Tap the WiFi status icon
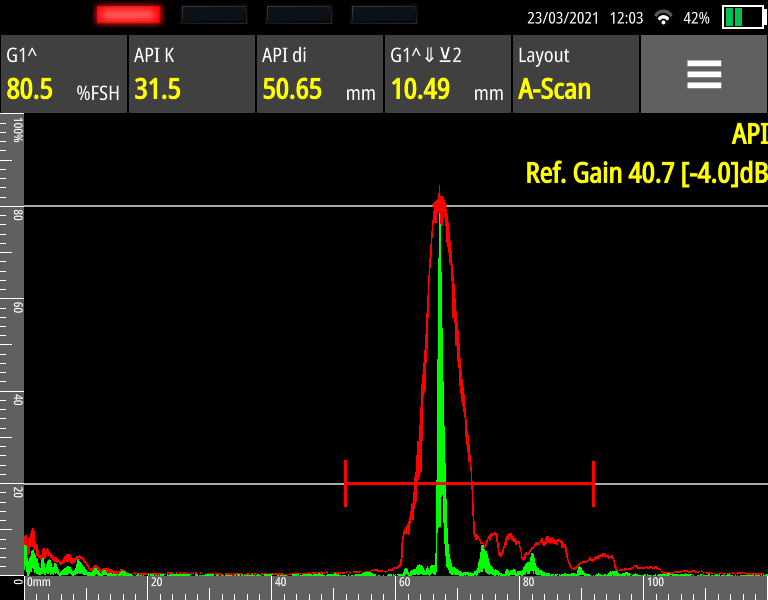 pos(663,18)
